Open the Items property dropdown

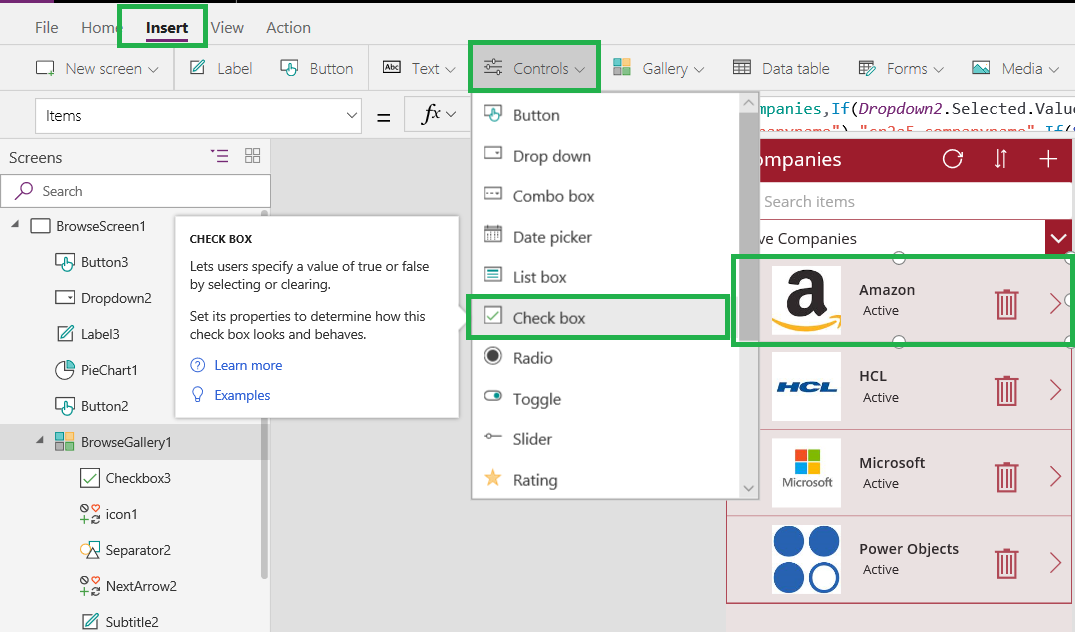pyautogui.click(x=352, y=116)
